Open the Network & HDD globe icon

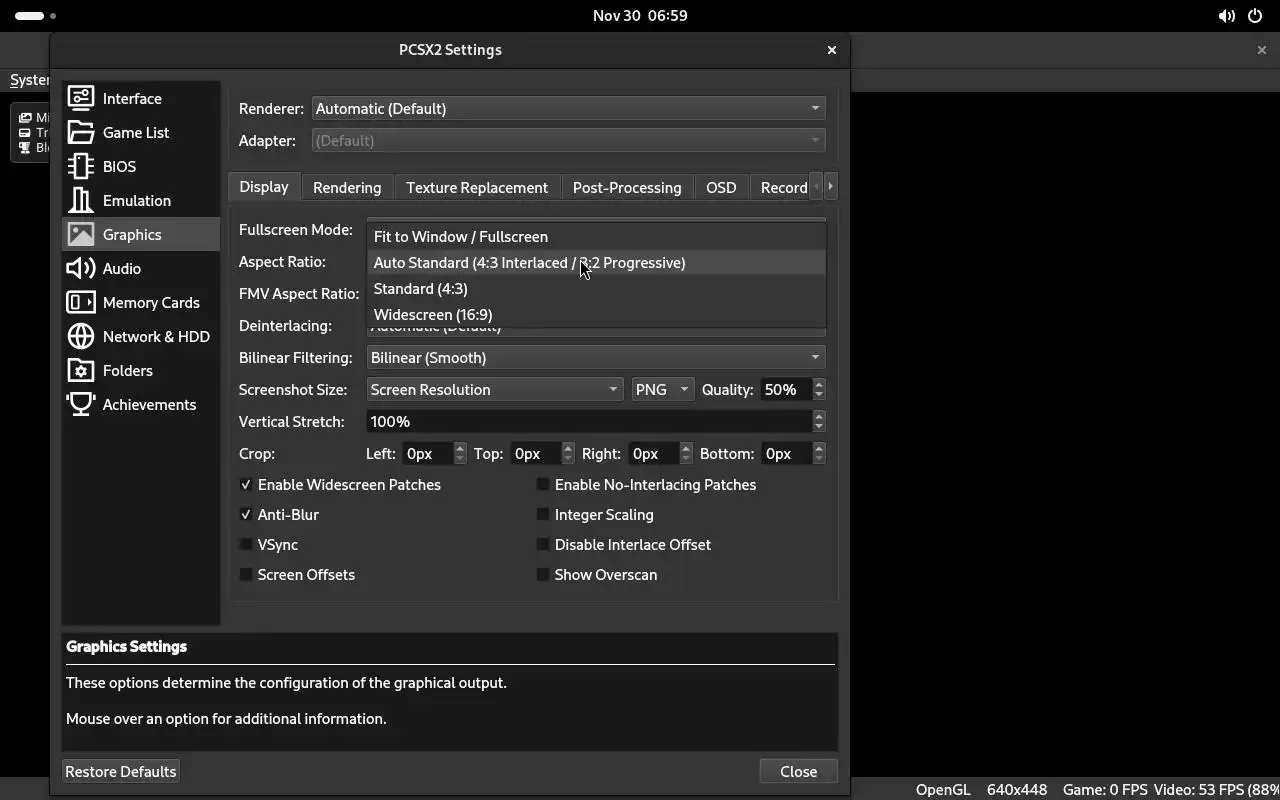pyautogui.click(x=81, y=336)
